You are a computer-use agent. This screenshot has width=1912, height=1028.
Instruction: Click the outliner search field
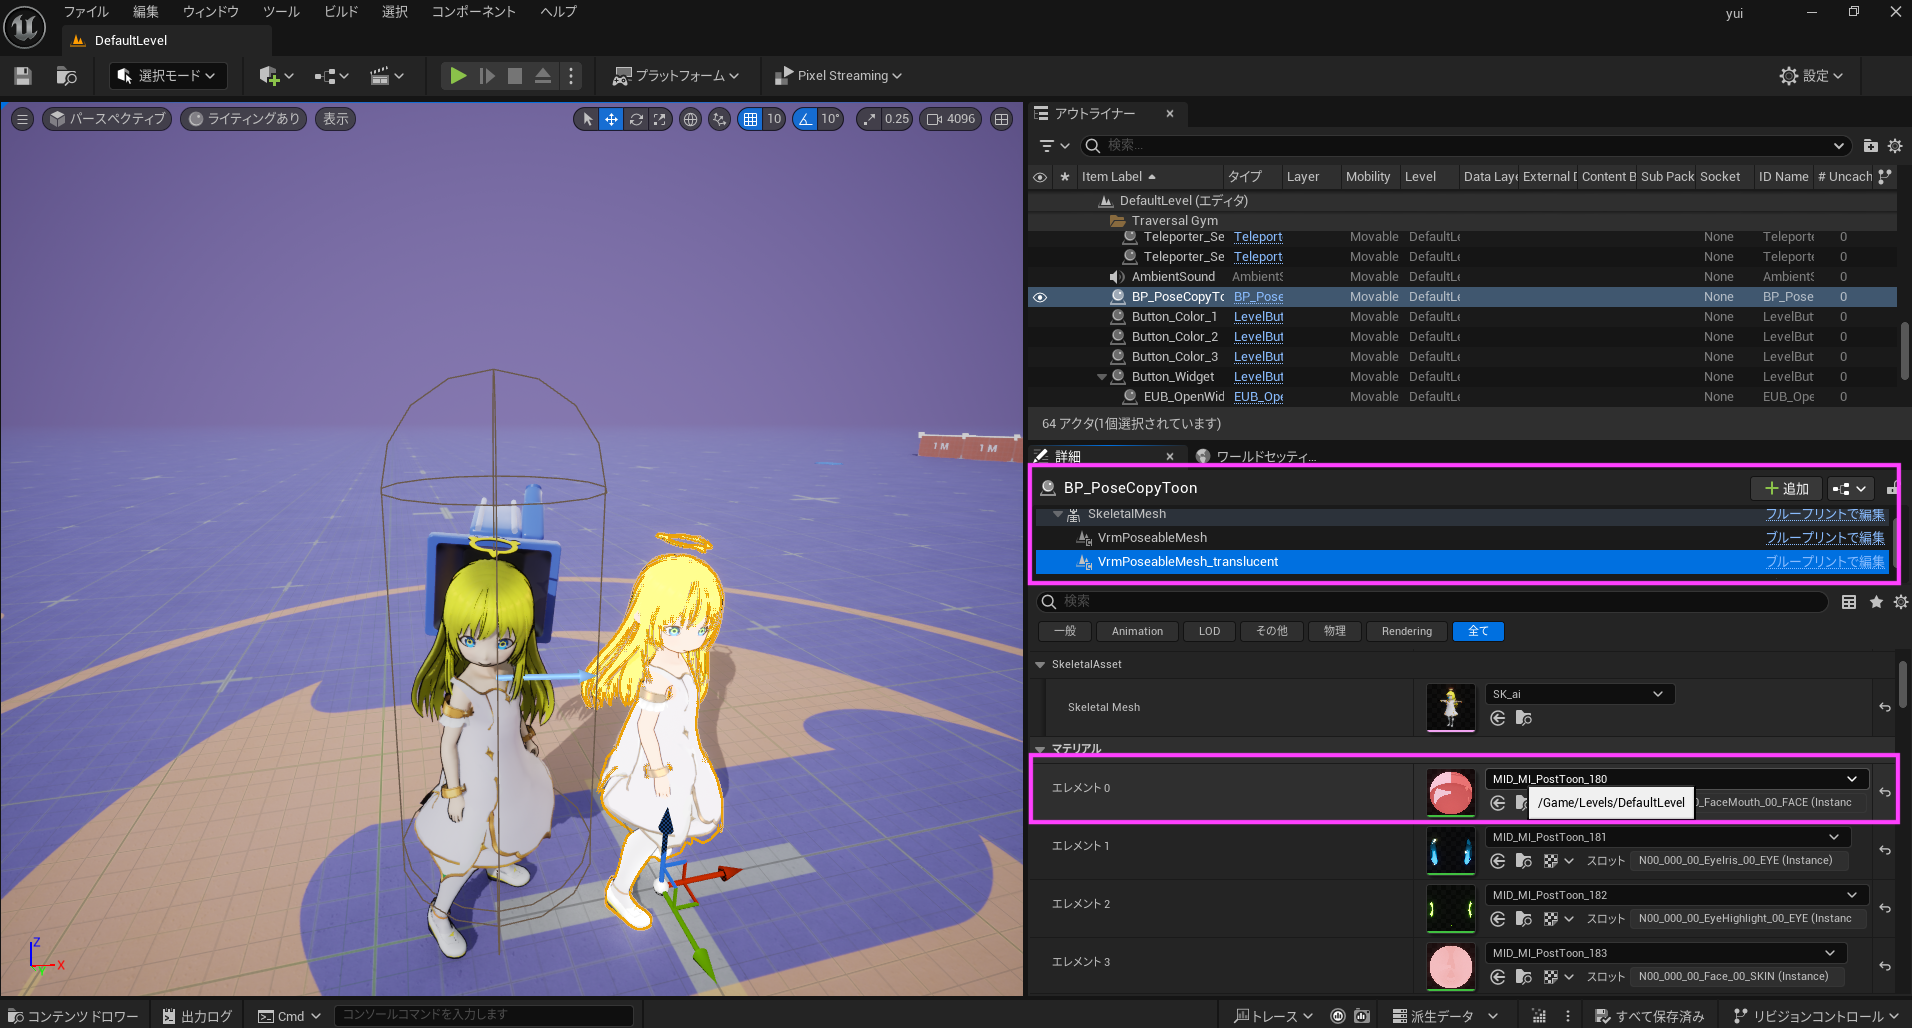click(x=1465, y=146)
